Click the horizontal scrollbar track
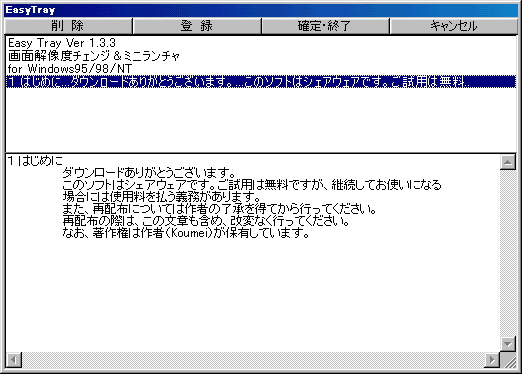The width and height of the screenshot is (522, 374). pos(253,360)
